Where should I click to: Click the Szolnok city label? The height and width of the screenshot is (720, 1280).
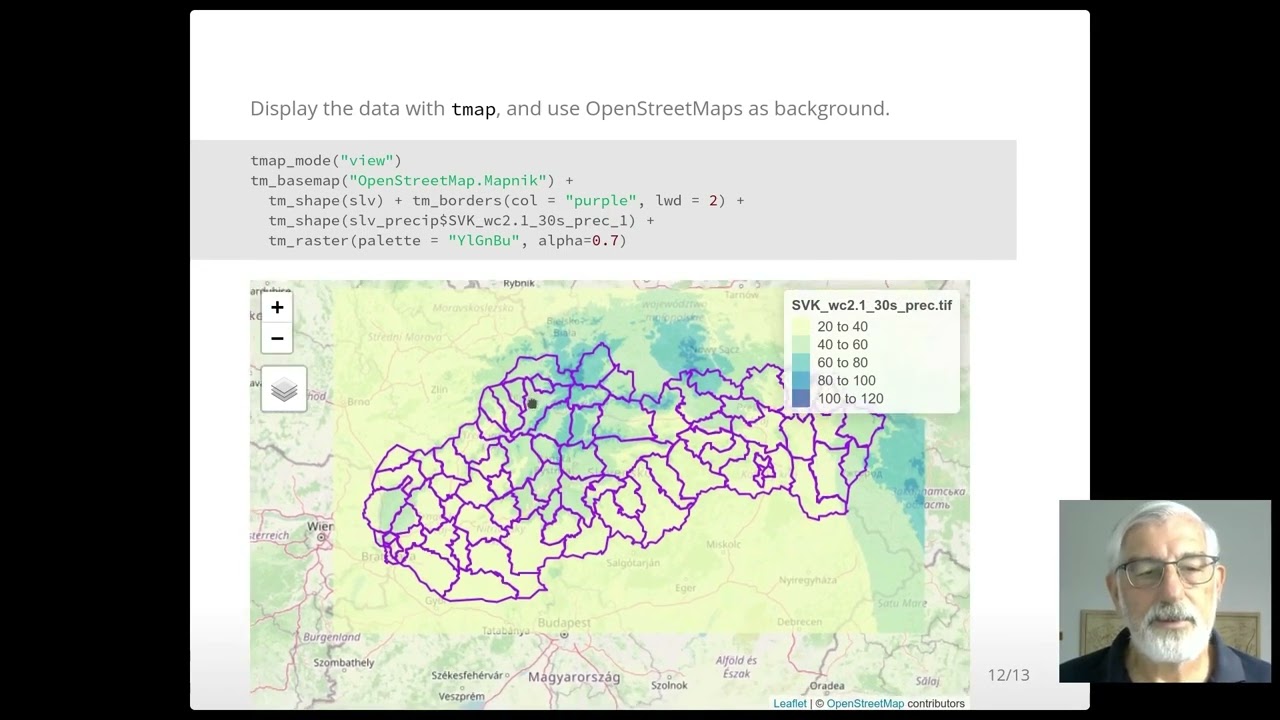point(668,685)
